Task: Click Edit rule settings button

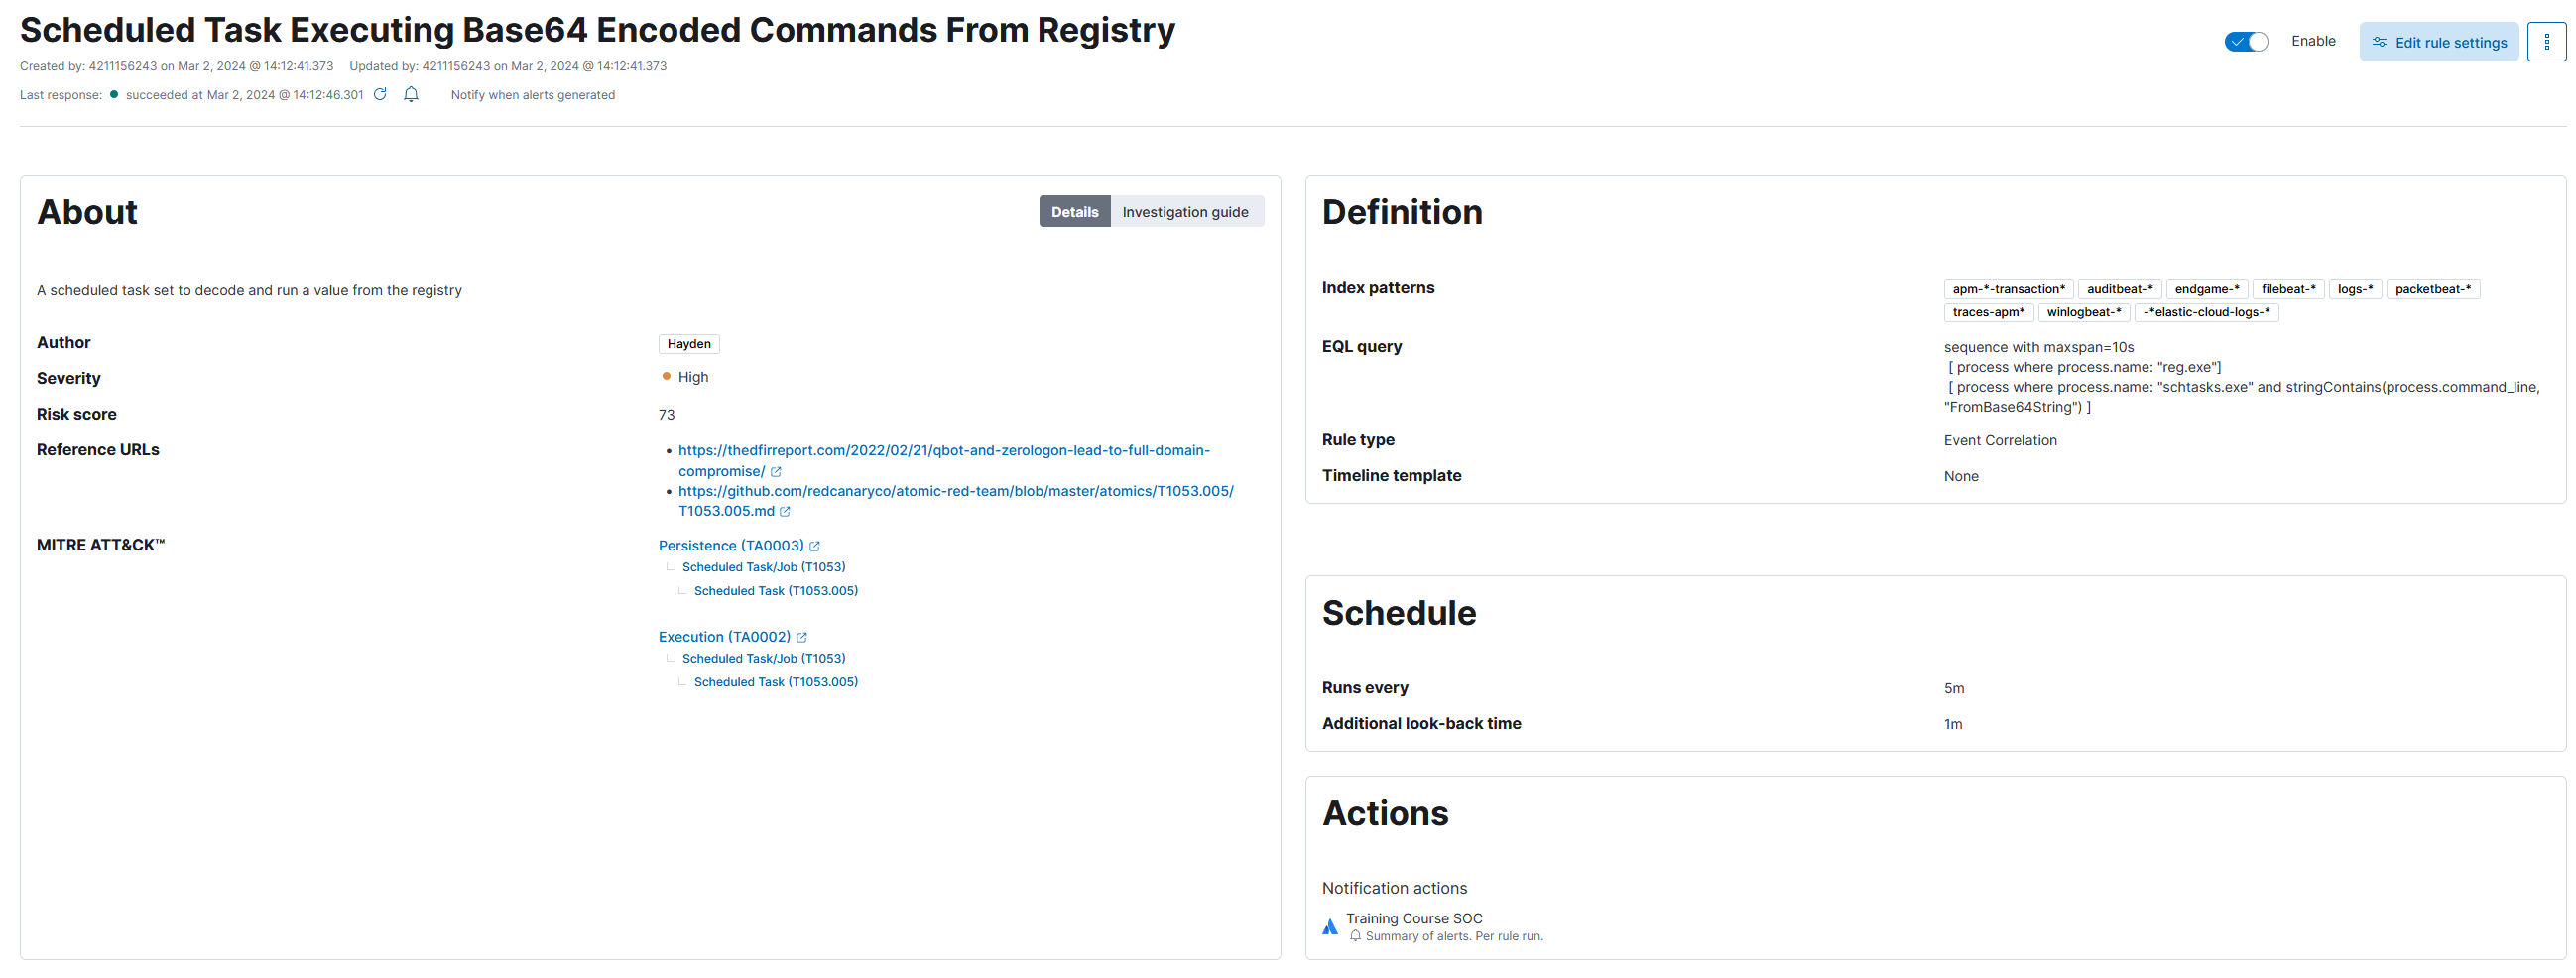Action: 2438,42
